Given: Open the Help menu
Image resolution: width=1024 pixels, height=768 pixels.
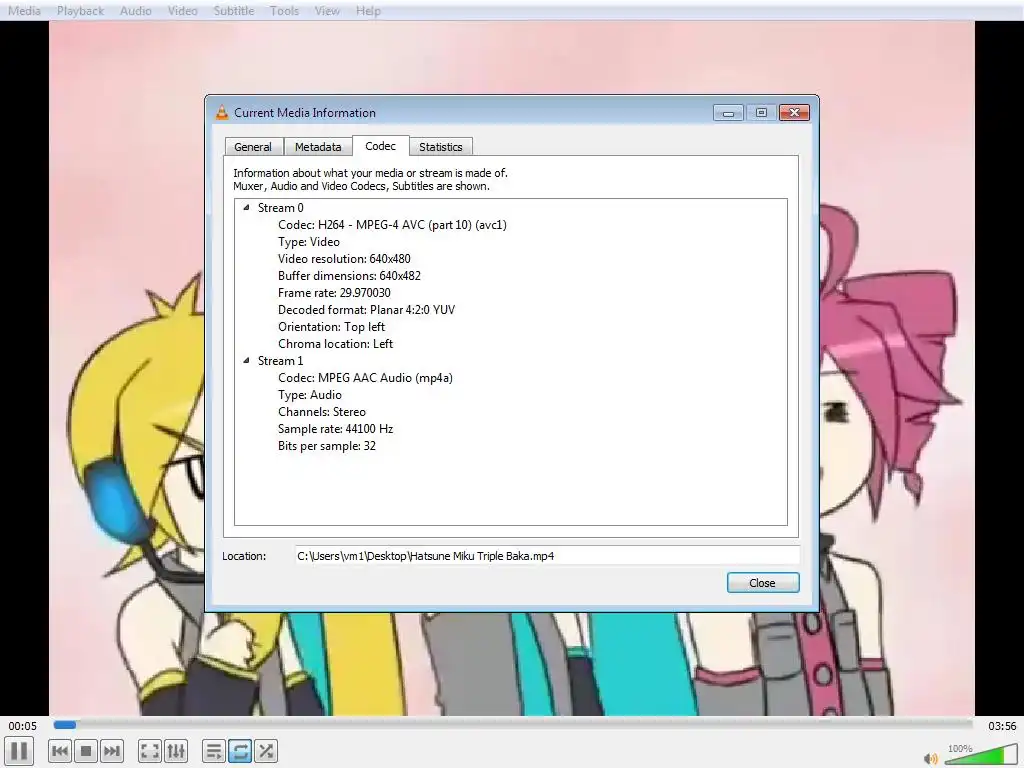Looking at the screenshot, I should [x=368, y=10].
